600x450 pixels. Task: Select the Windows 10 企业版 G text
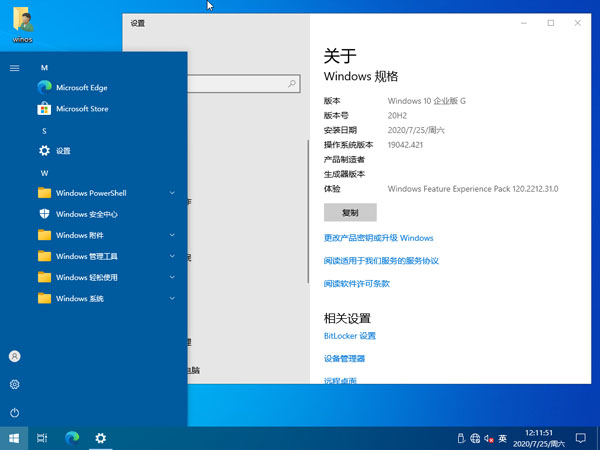coord(426,101)
